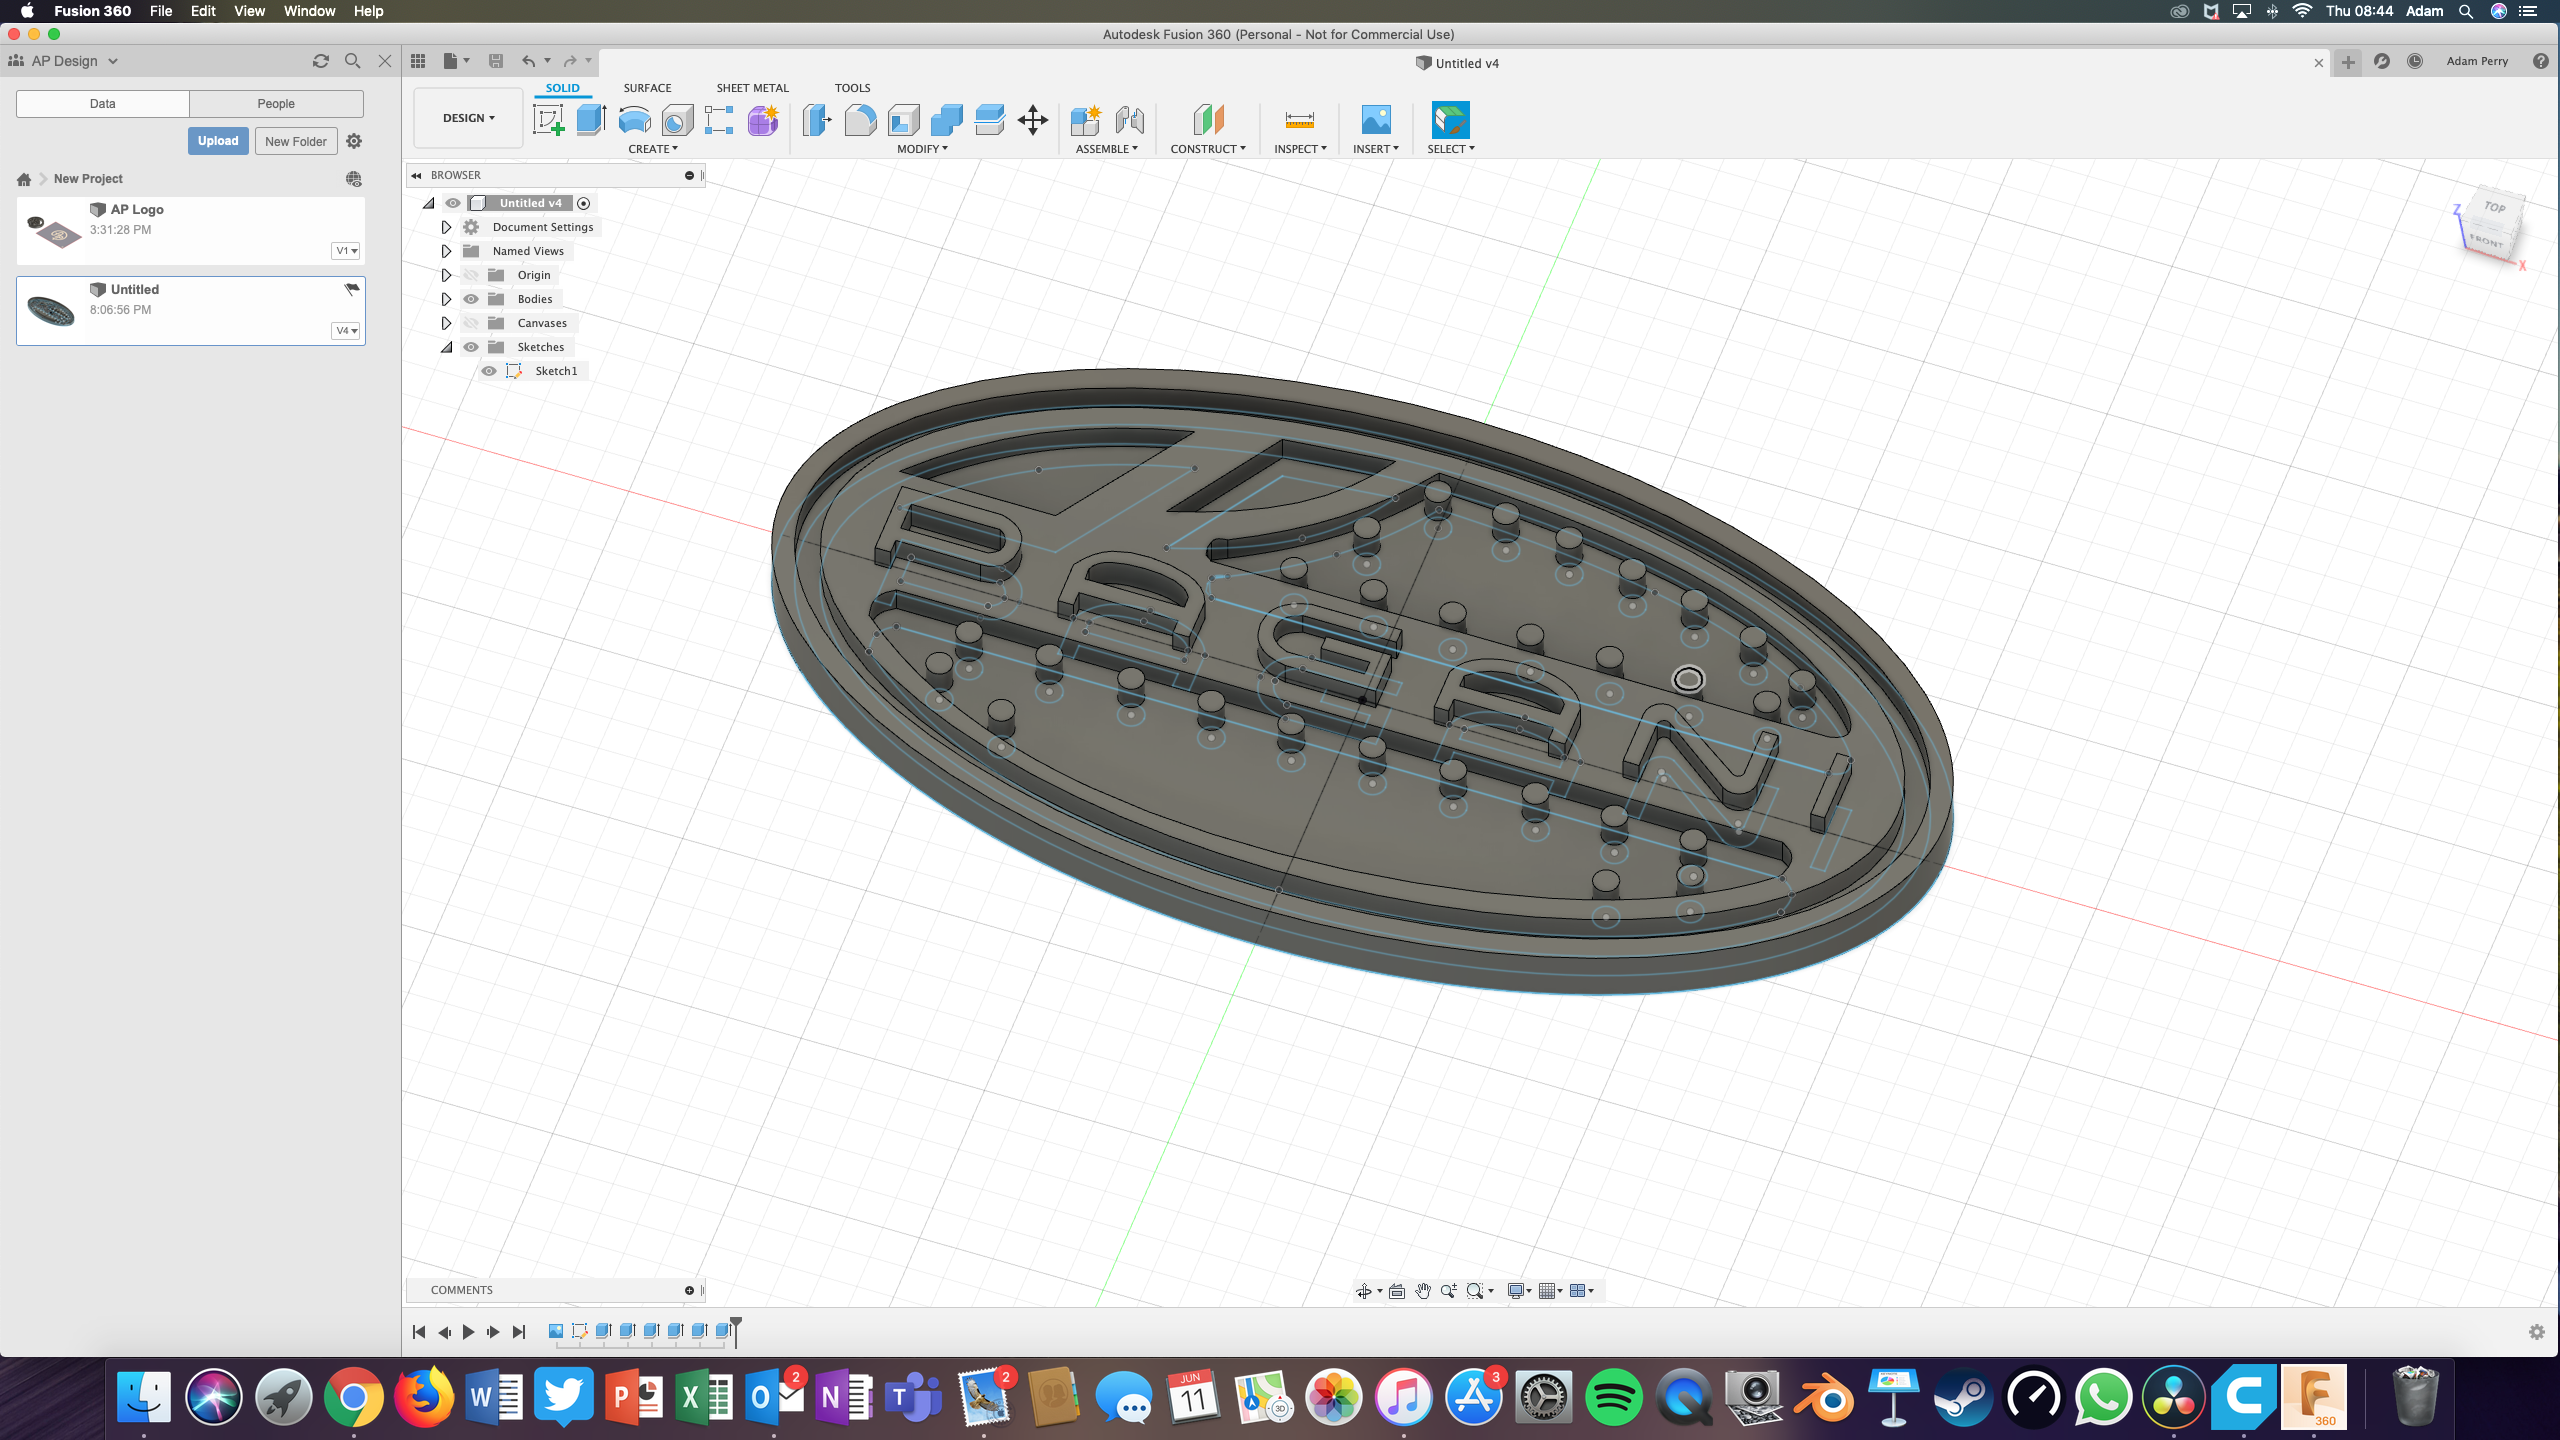Click the Select tool icon
The image size is (2560, 1440).
pos(1451,120)
